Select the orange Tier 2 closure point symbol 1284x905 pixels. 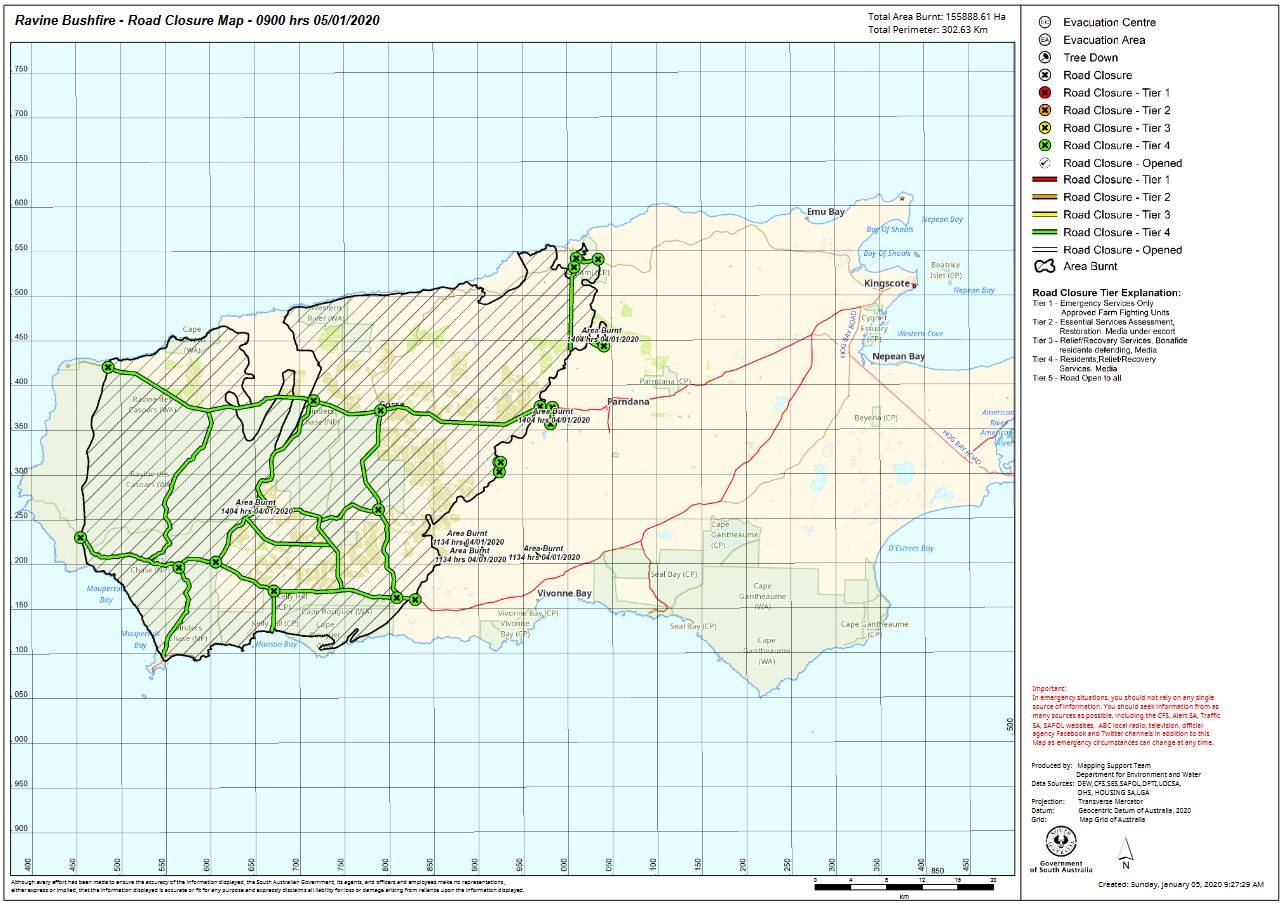coord(1045,110)
